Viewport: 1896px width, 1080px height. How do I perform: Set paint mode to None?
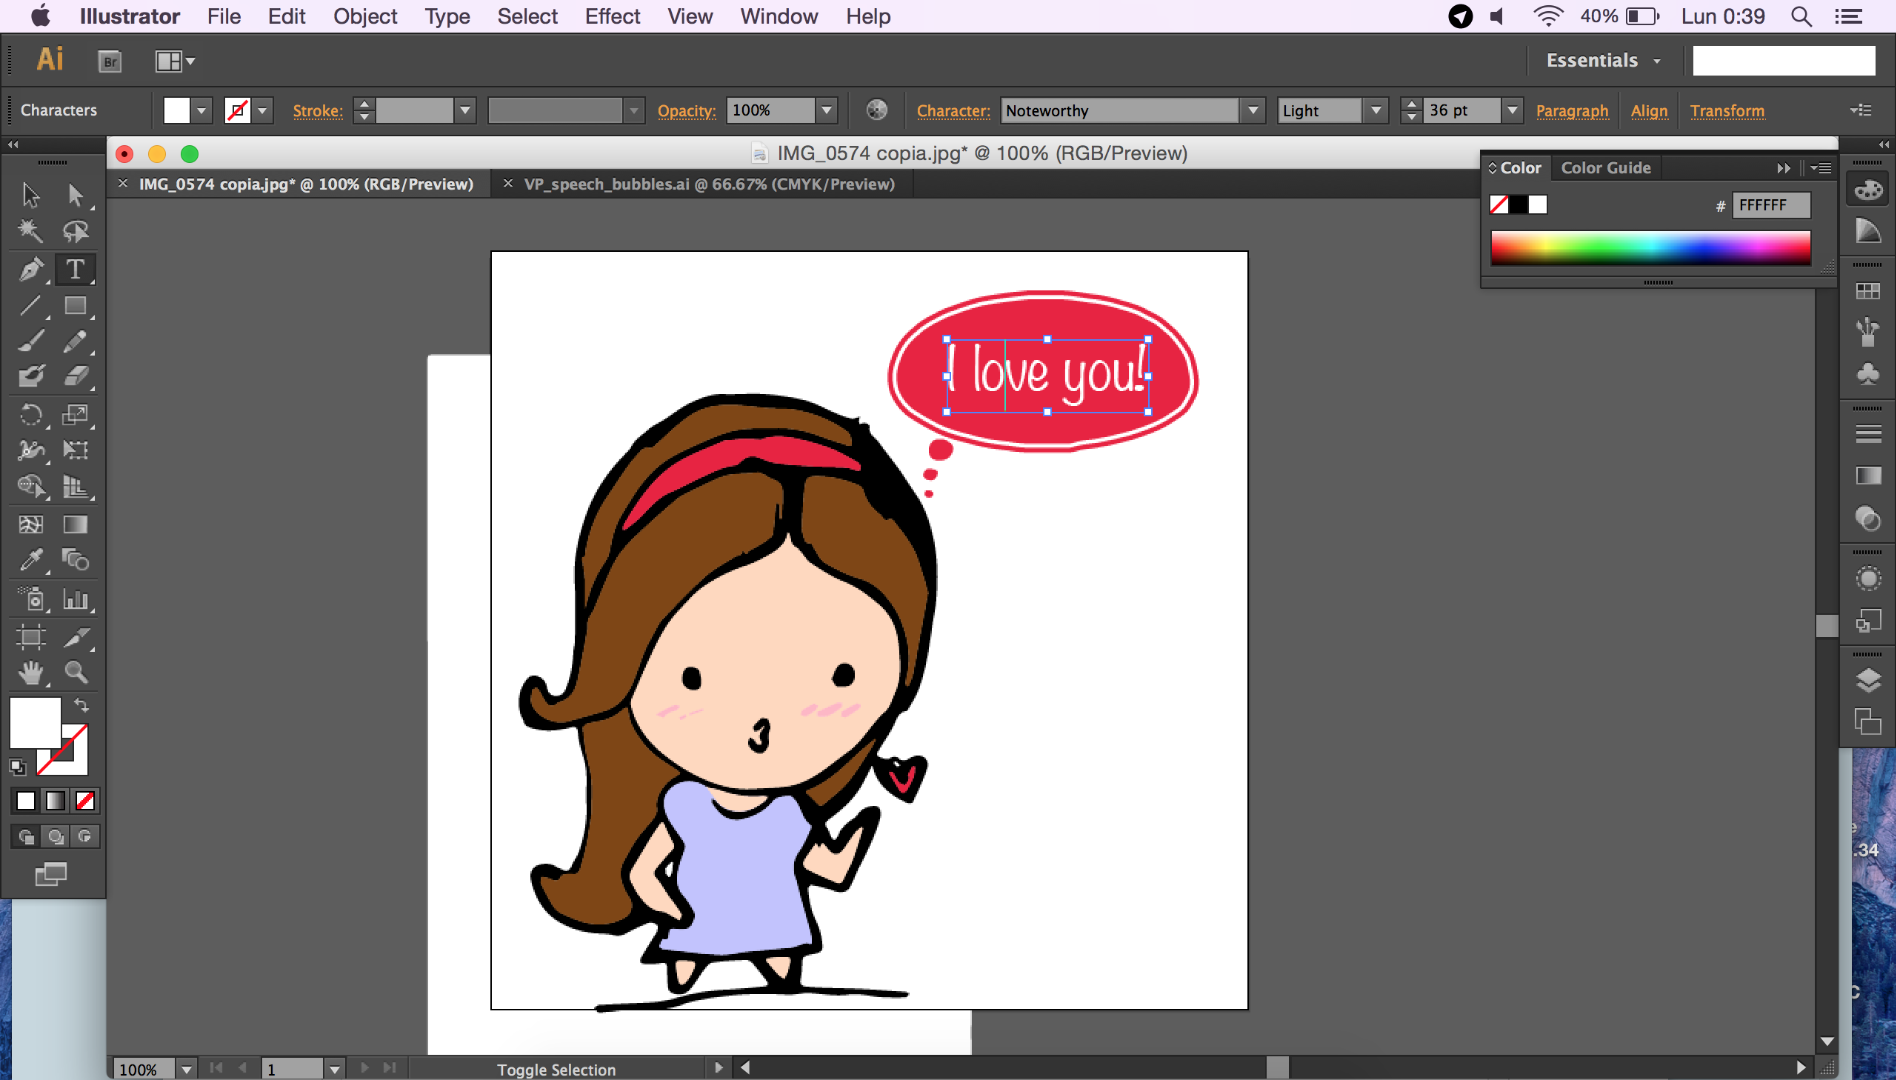(x=86, y=801)
